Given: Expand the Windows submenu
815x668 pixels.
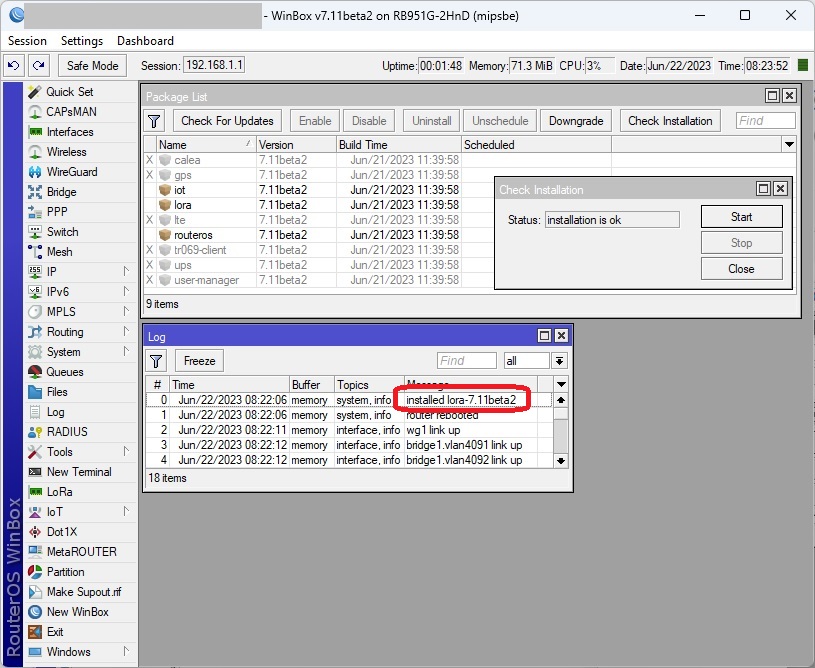Looking at the screenshot, I should pyautogui.click(x=126, y=652).
